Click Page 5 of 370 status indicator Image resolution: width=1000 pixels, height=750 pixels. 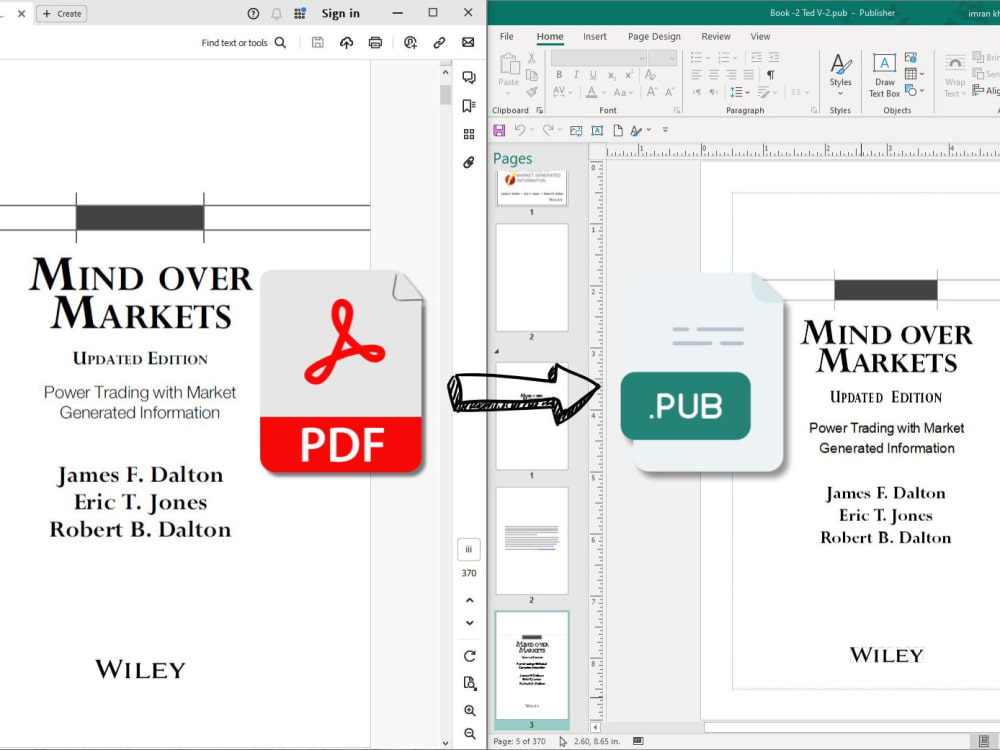(x=519, y=741)
